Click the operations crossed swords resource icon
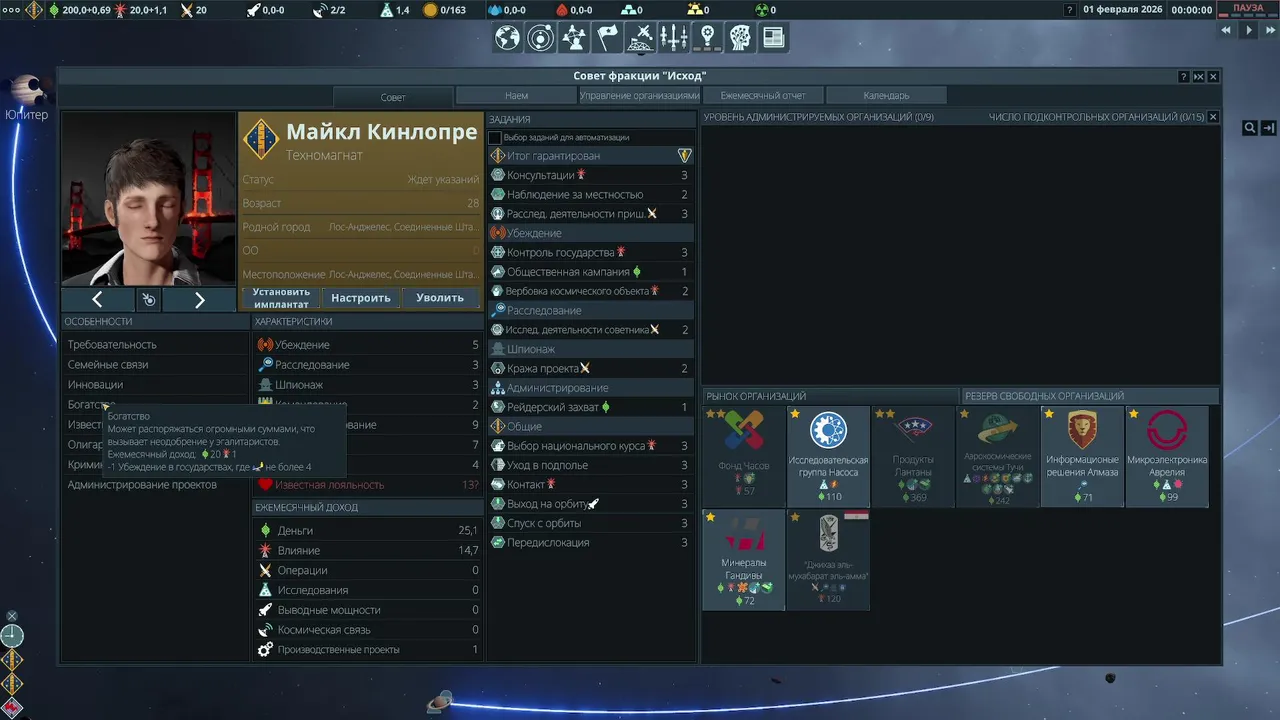The height and width of the screenshot is (720, 1280). pyautogui.click(x=186, y=10)
